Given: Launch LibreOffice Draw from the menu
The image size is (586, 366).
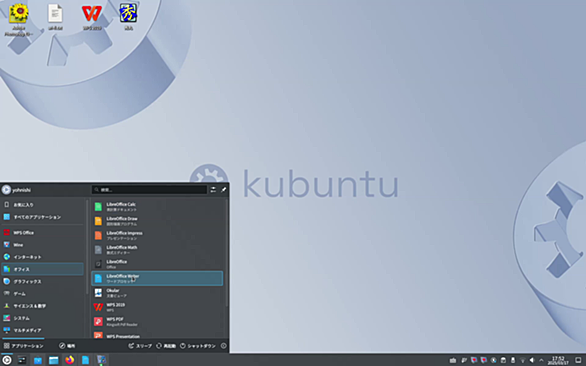Looking at the screenshot, I should pos(157,221).
